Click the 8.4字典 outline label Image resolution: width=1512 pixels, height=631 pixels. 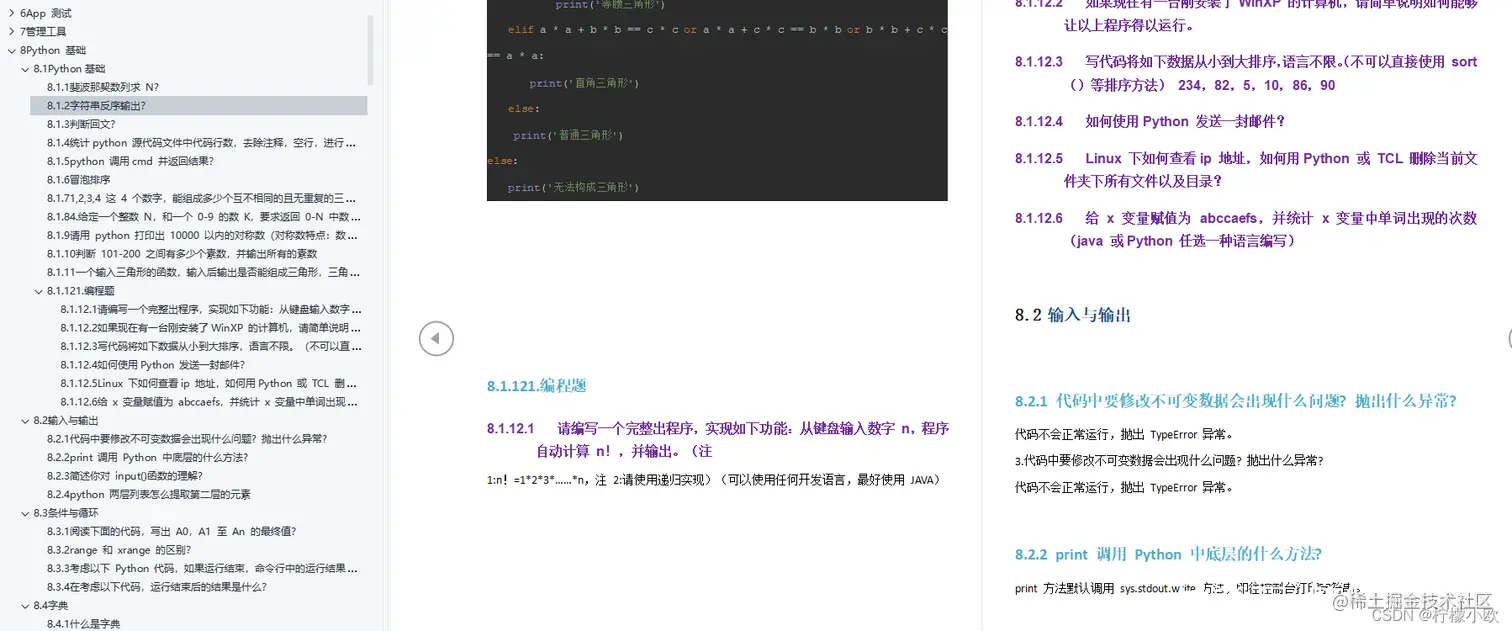[51, 606]
